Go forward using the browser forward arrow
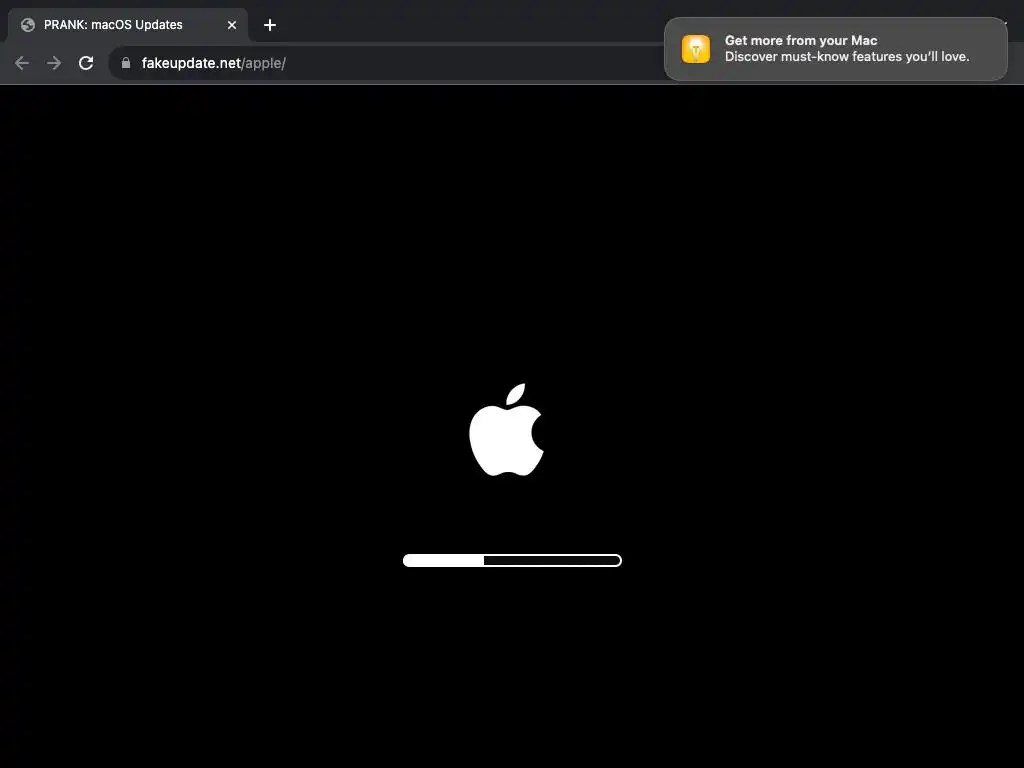 (x=54, y=63)
